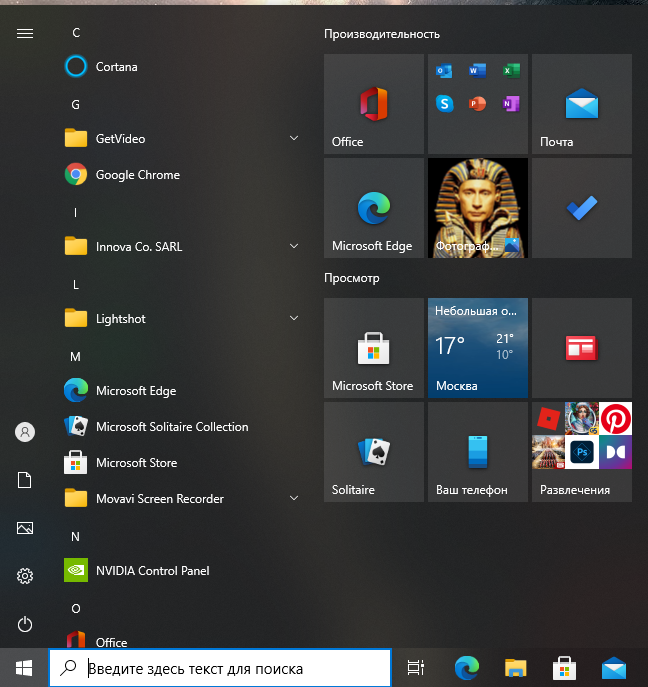
Task: Jump to letter L in the app list
Action: tap(75, 285)
